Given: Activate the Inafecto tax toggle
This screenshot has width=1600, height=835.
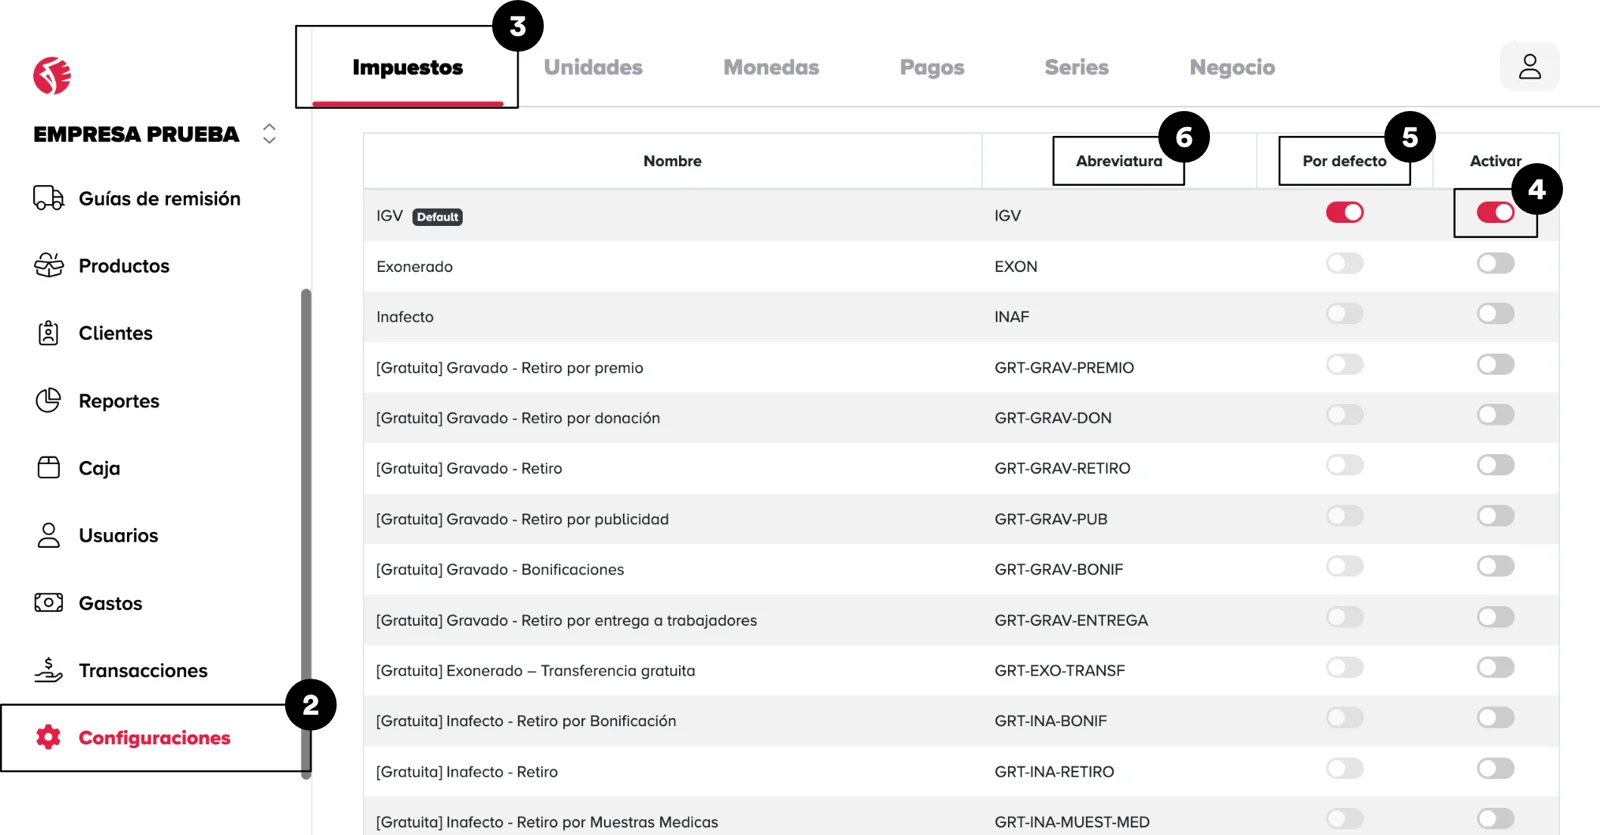Looking at the screenshot, I should click(1495, 314).
